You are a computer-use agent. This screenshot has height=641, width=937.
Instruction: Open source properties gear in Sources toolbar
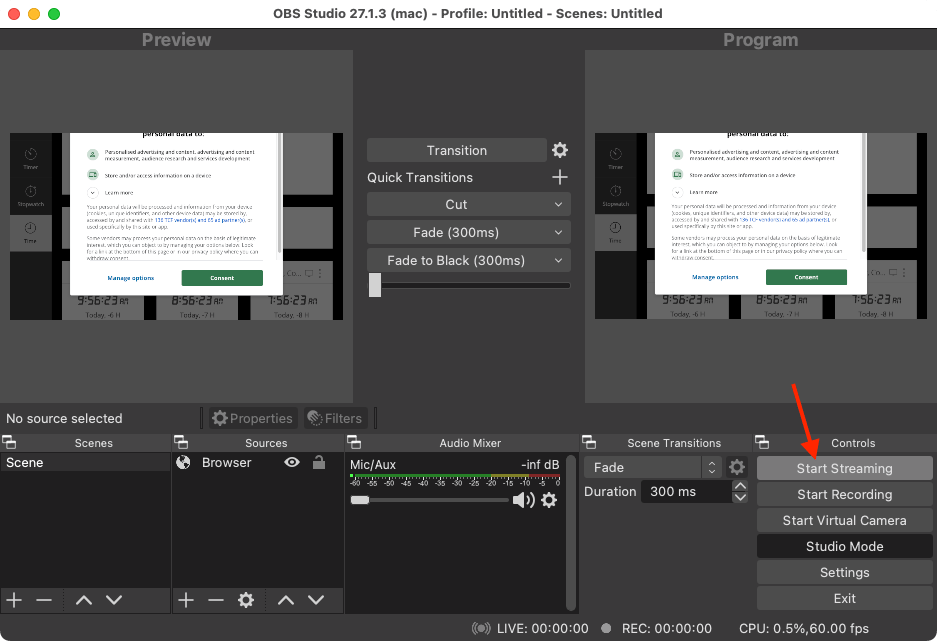point(246,600)
